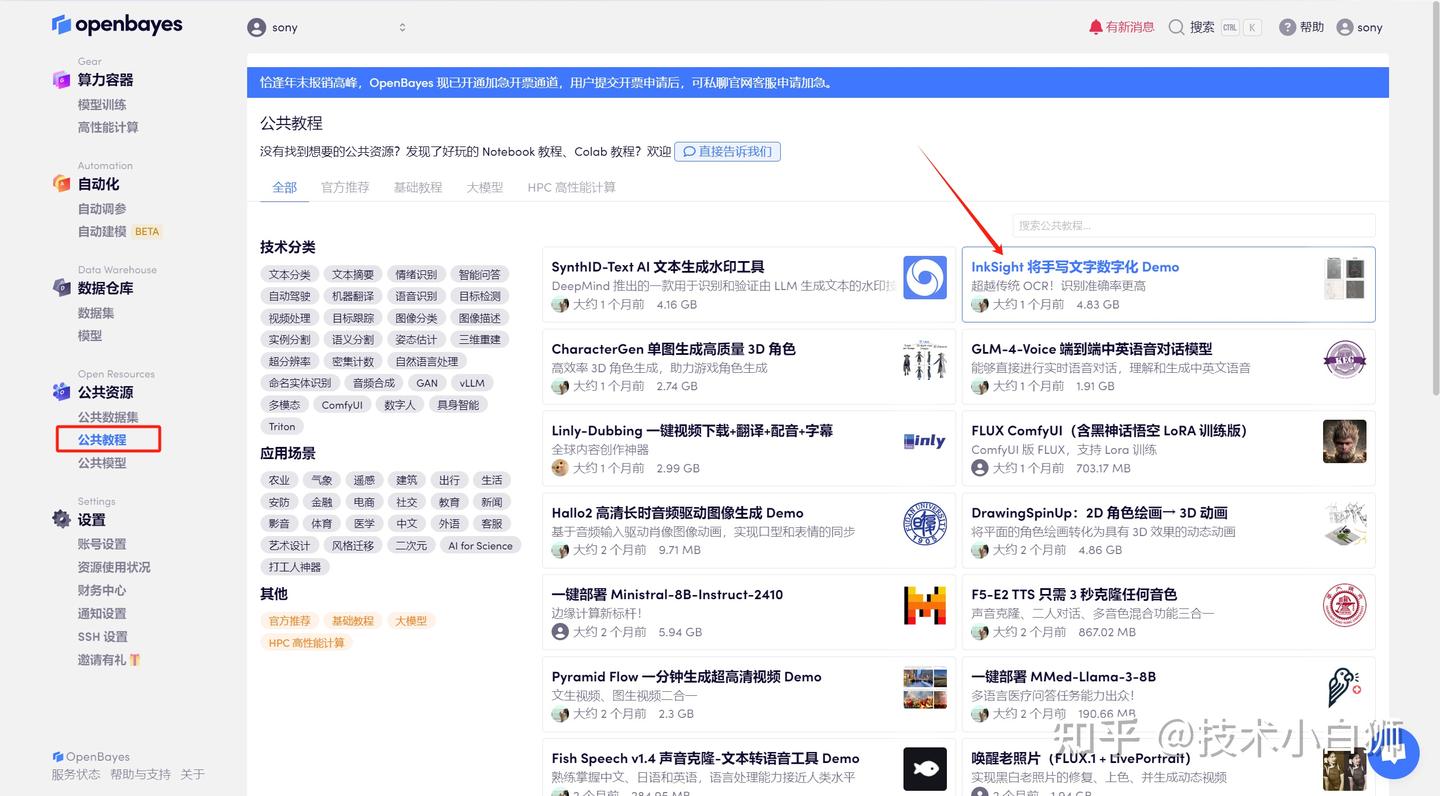This screenshot has height=796, width=1440.
Task: Click the OpenBayes logo
Action: 117,24
